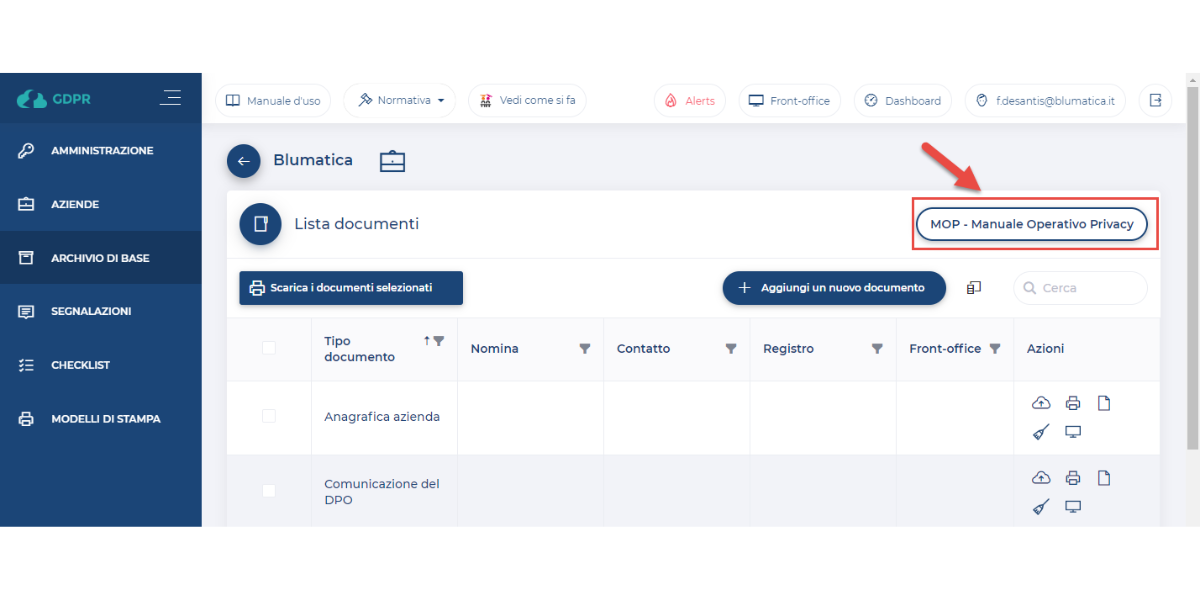Screen dimensions: 1200x600
Task: Toggle the select-all checkbox in table header
Action: [268, 348]
